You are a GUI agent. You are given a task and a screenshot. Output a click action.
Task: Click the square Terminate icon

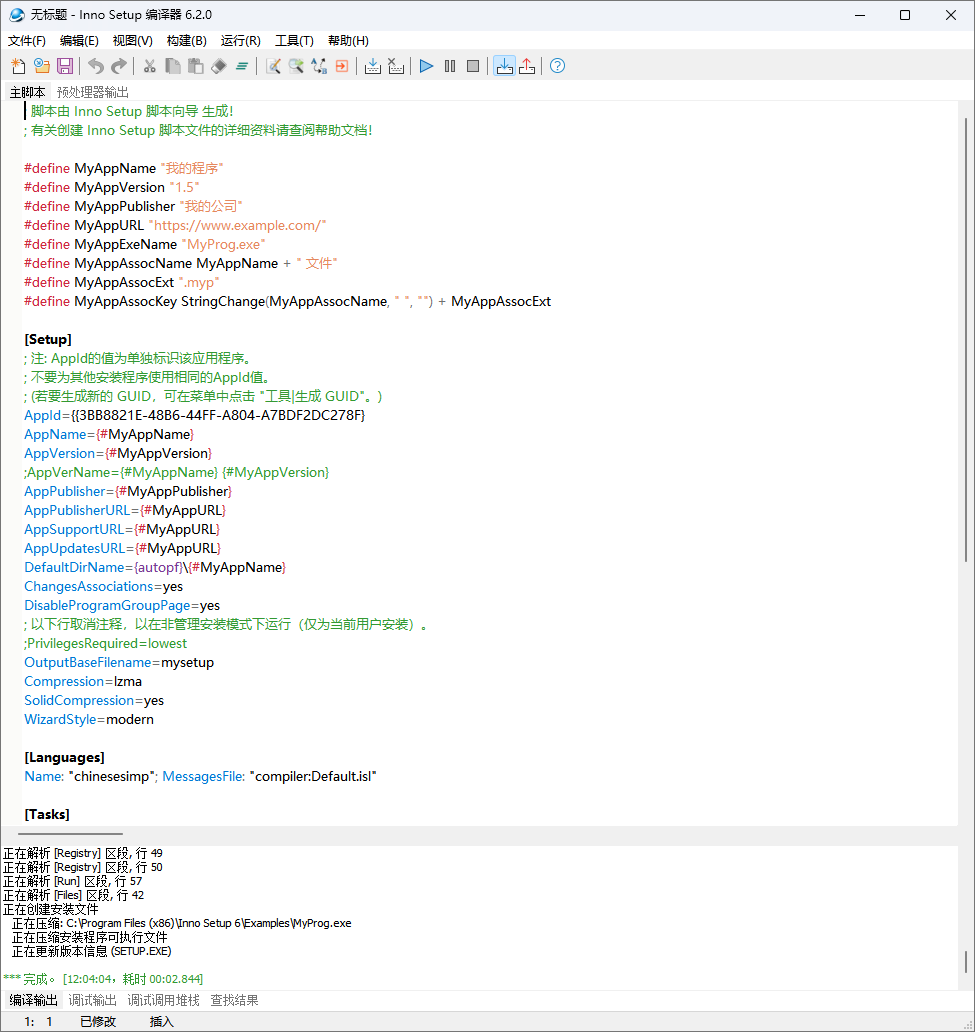(473, 66)
